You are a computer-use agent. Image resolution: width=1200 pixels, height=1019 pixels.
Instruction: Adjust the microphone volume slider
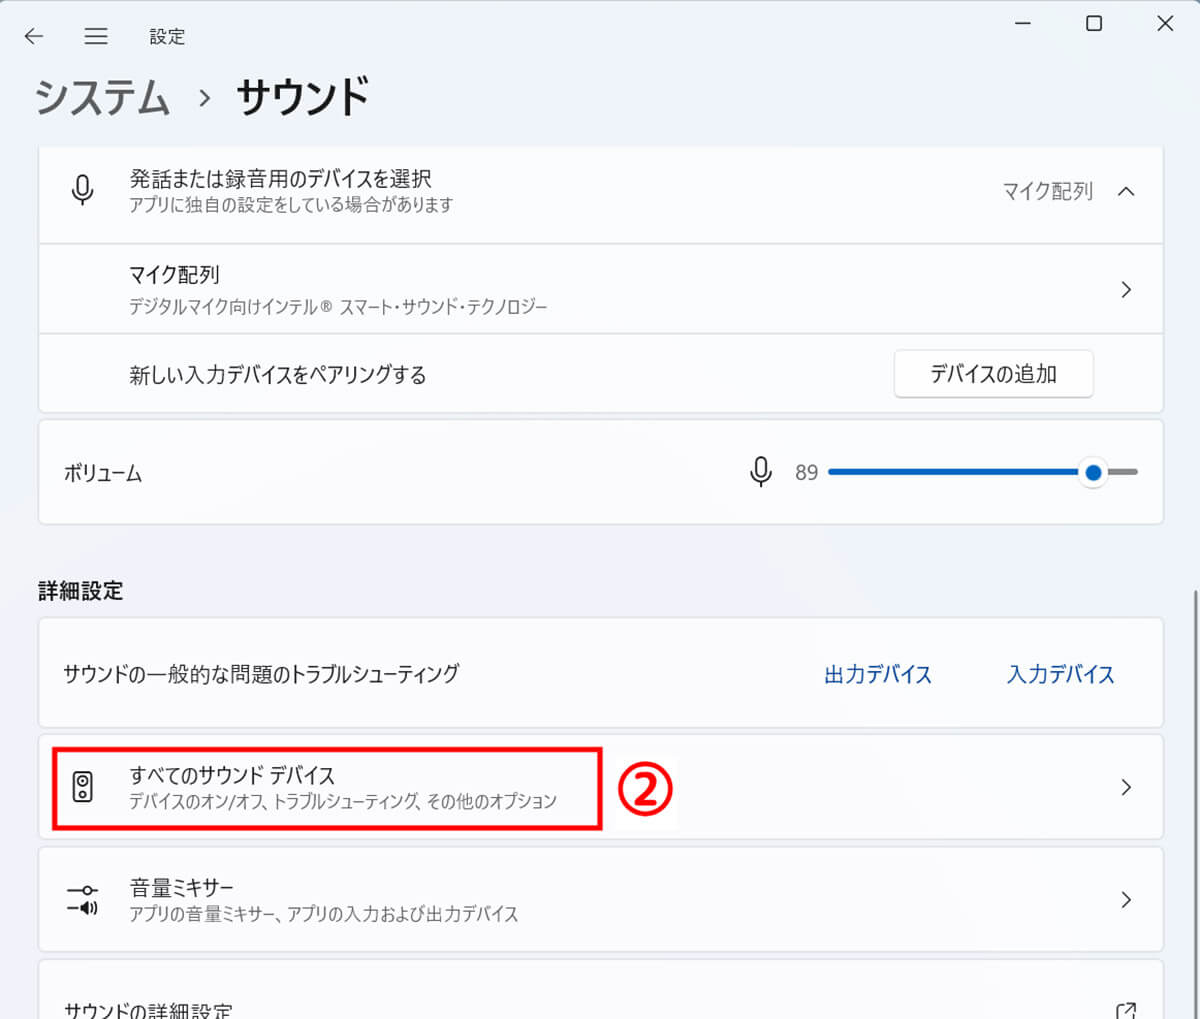click(983, 472)
